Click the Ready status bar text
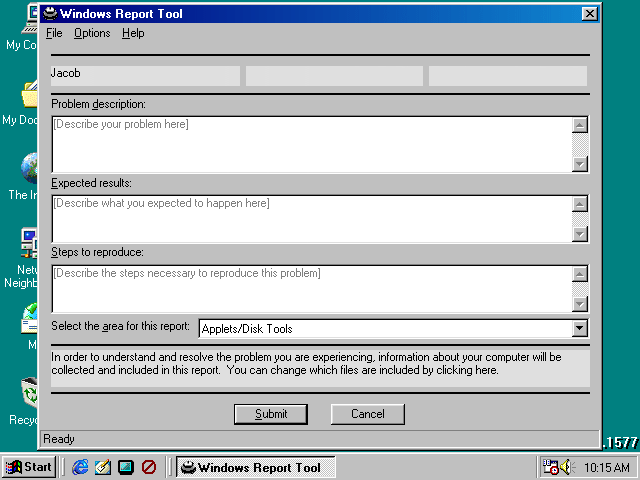Screen dimensions: 640x480 tap(59, 439)
